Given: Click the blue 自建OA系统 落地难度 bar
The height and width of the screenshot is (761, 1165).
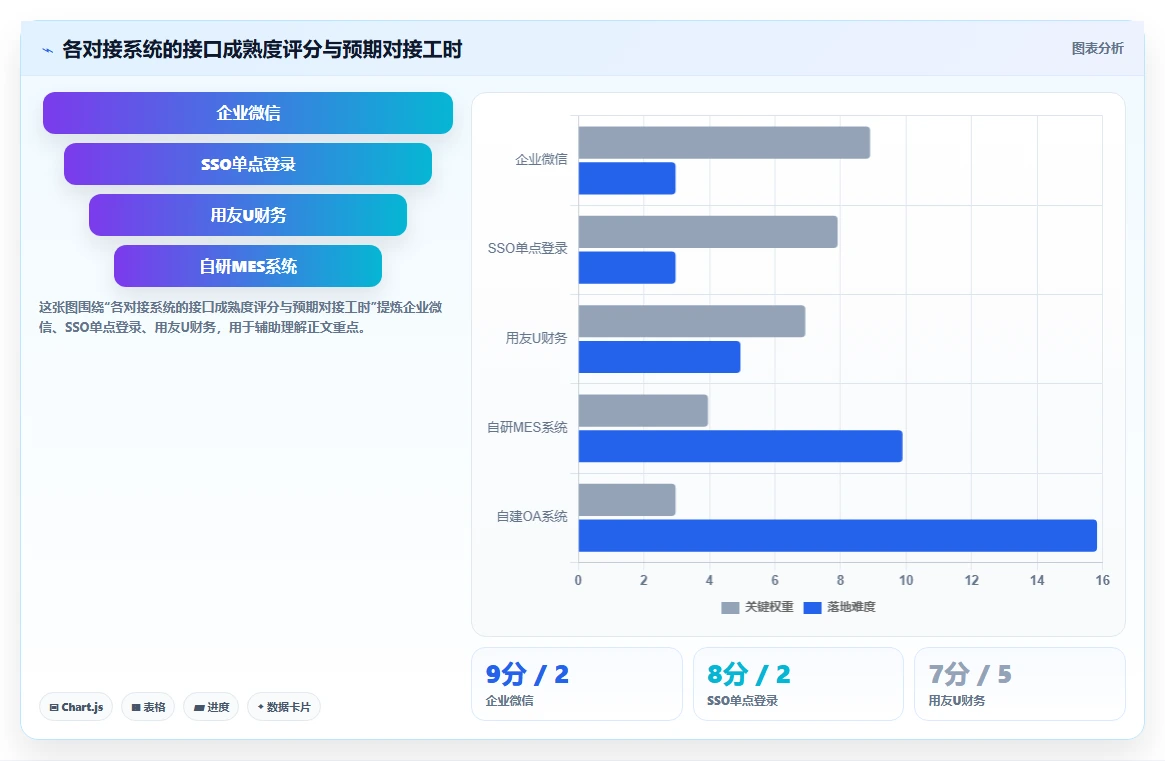Looking at the screenshot, I should (837, 535).
